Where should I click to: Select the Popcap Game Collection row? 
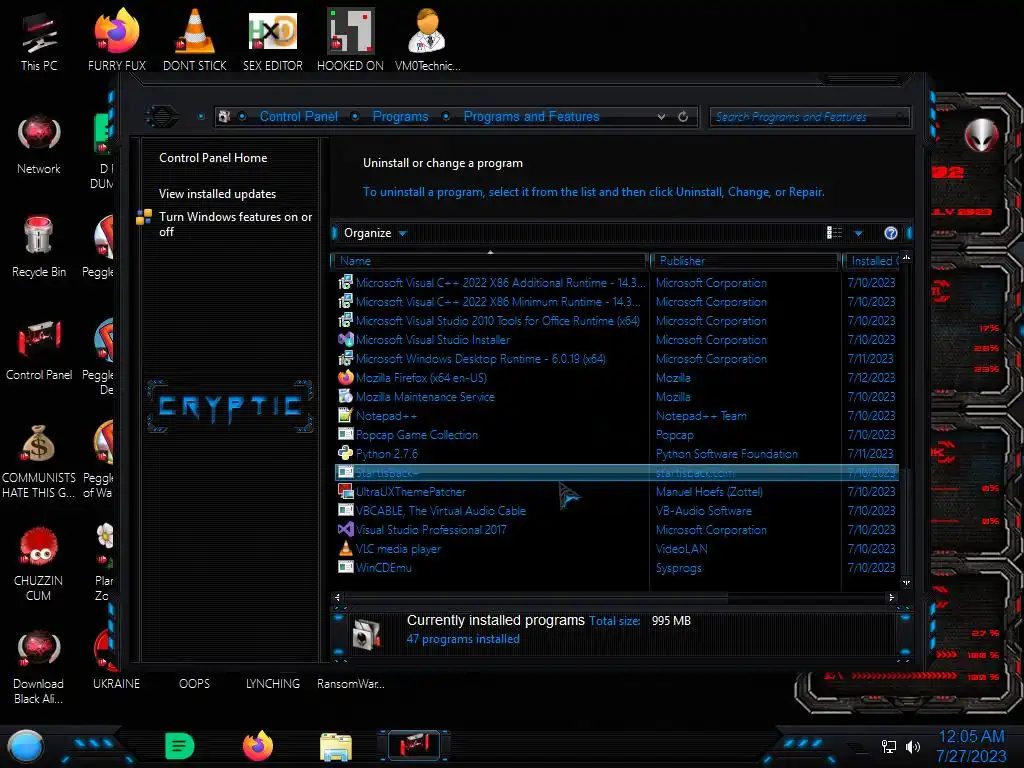[x=617, y=434]
